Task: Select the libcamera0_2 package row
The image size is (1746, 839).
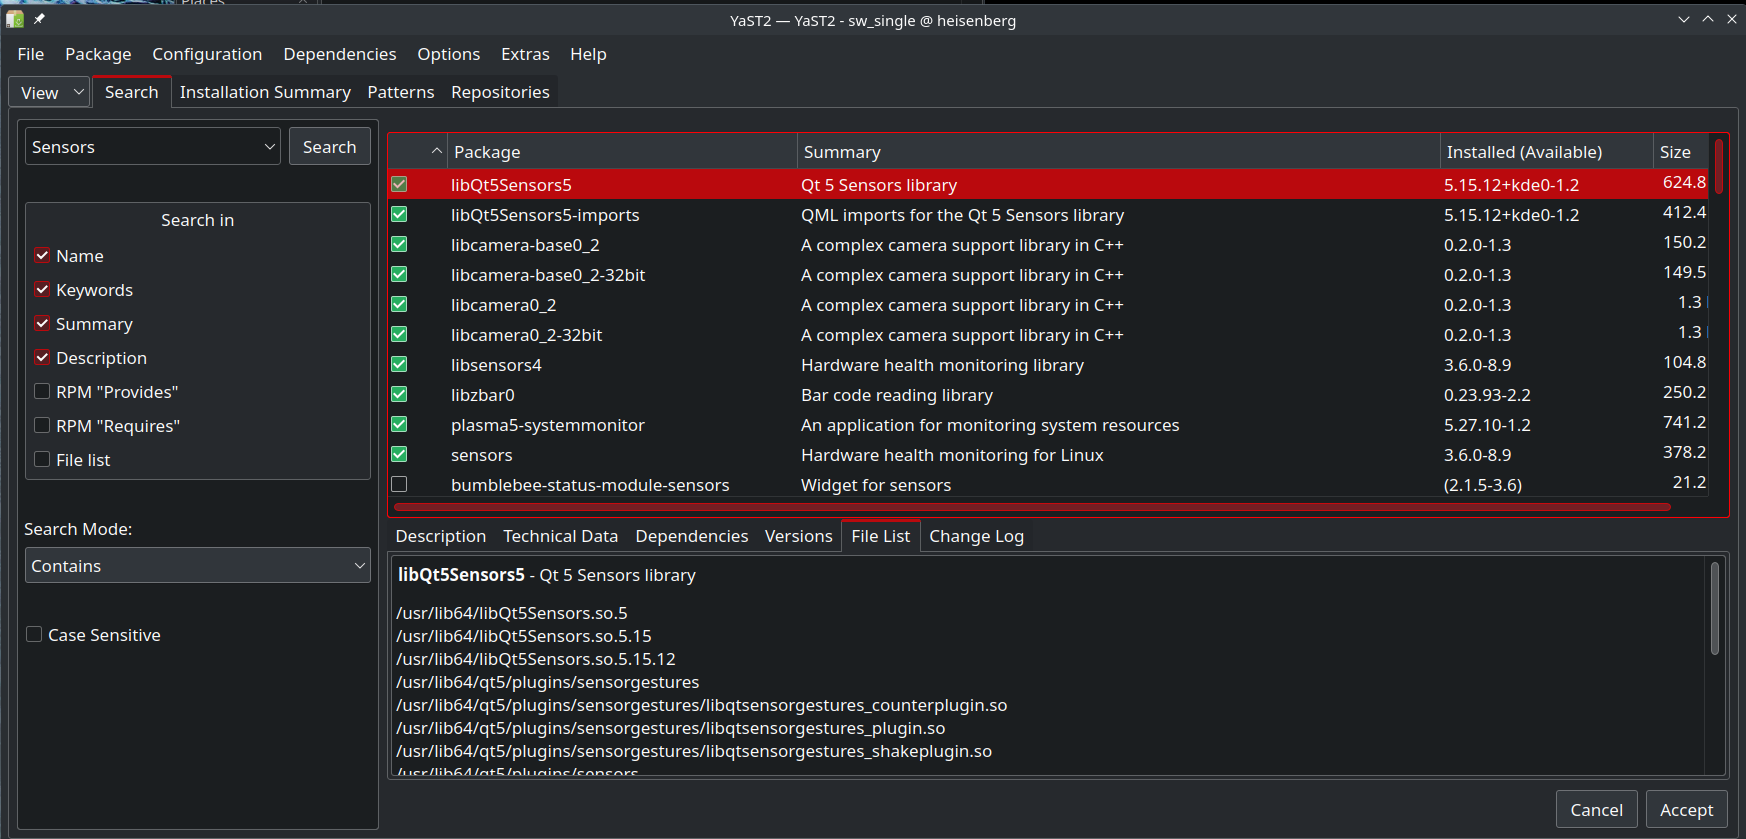Action: [1048, 304]
